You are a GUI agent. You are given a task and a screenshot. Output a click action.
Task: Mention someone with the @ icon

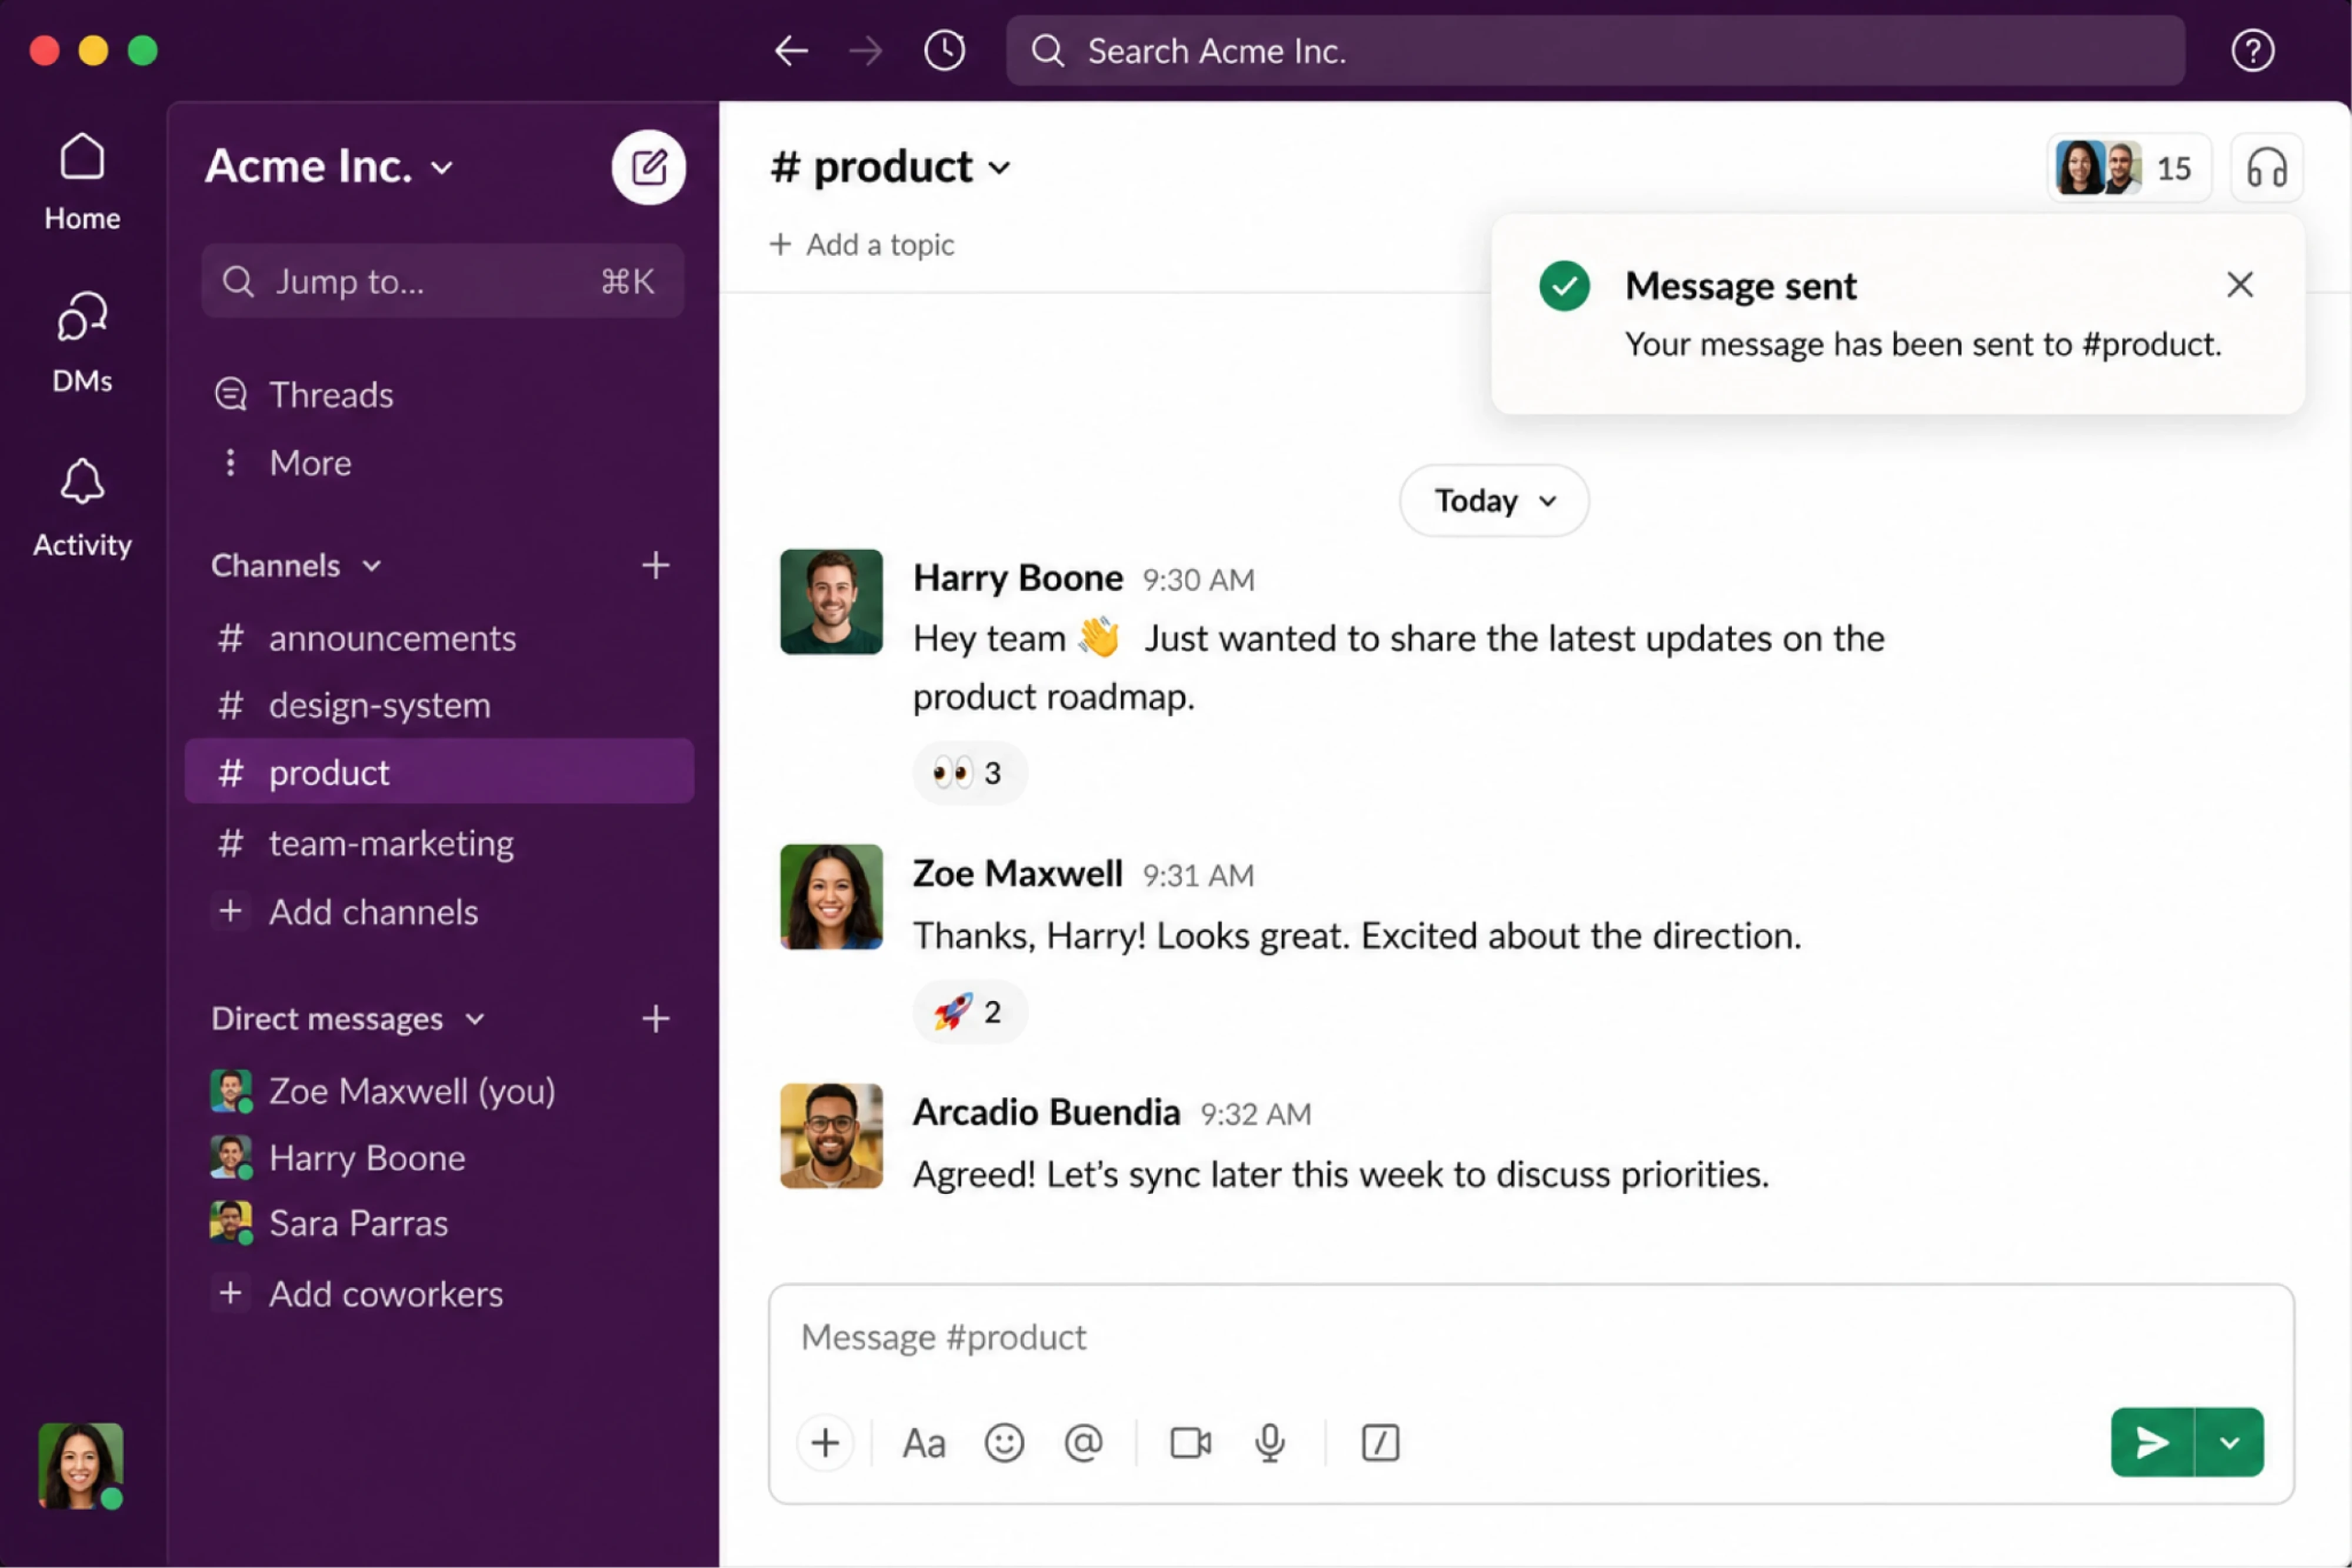tap(1083, 1443)
